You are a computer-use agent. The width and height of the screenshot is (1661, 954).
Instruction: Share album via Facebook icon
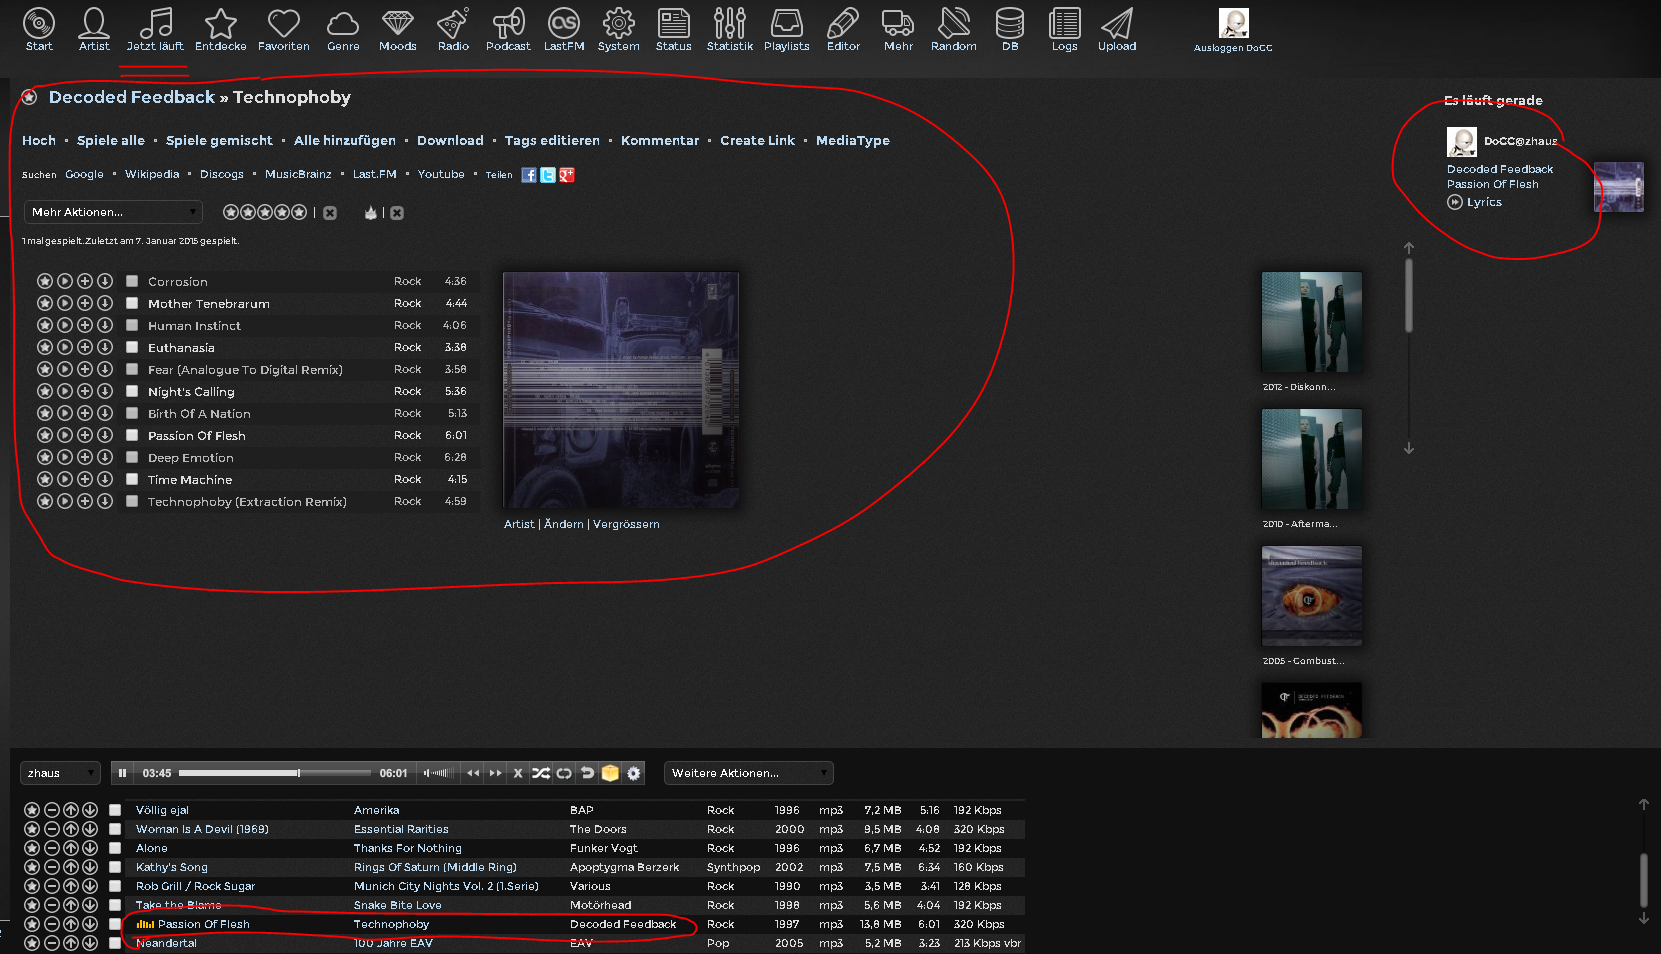click(x=529, y=175)
